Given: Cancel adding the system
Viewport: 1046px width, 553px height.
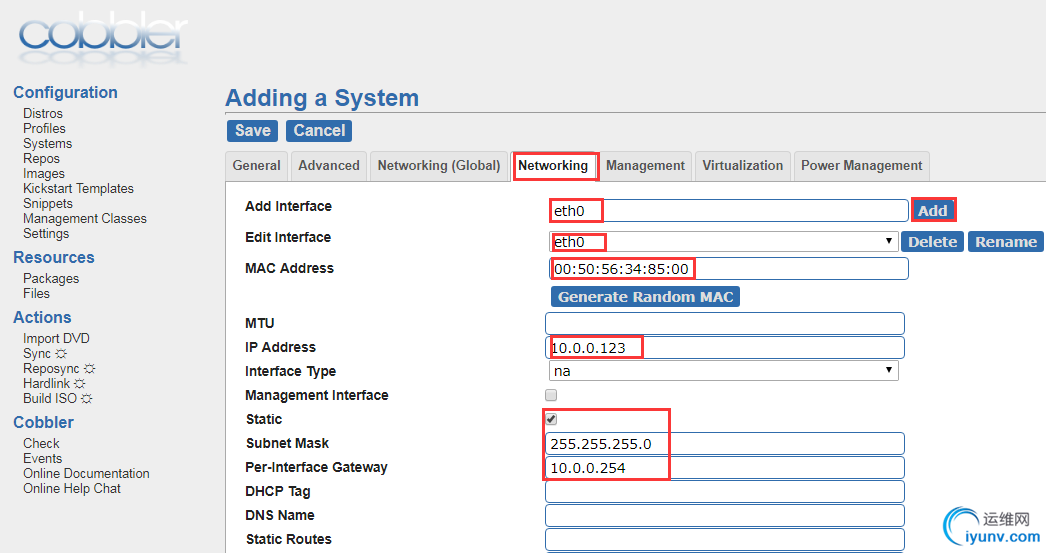Looking at the screenshot, I should 319,131.
